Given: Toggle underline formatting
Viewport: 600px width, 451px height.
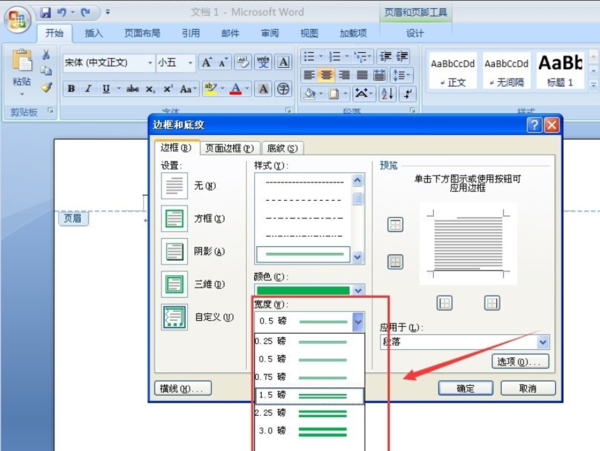Looking at the screenshot, I should point(106,89).
